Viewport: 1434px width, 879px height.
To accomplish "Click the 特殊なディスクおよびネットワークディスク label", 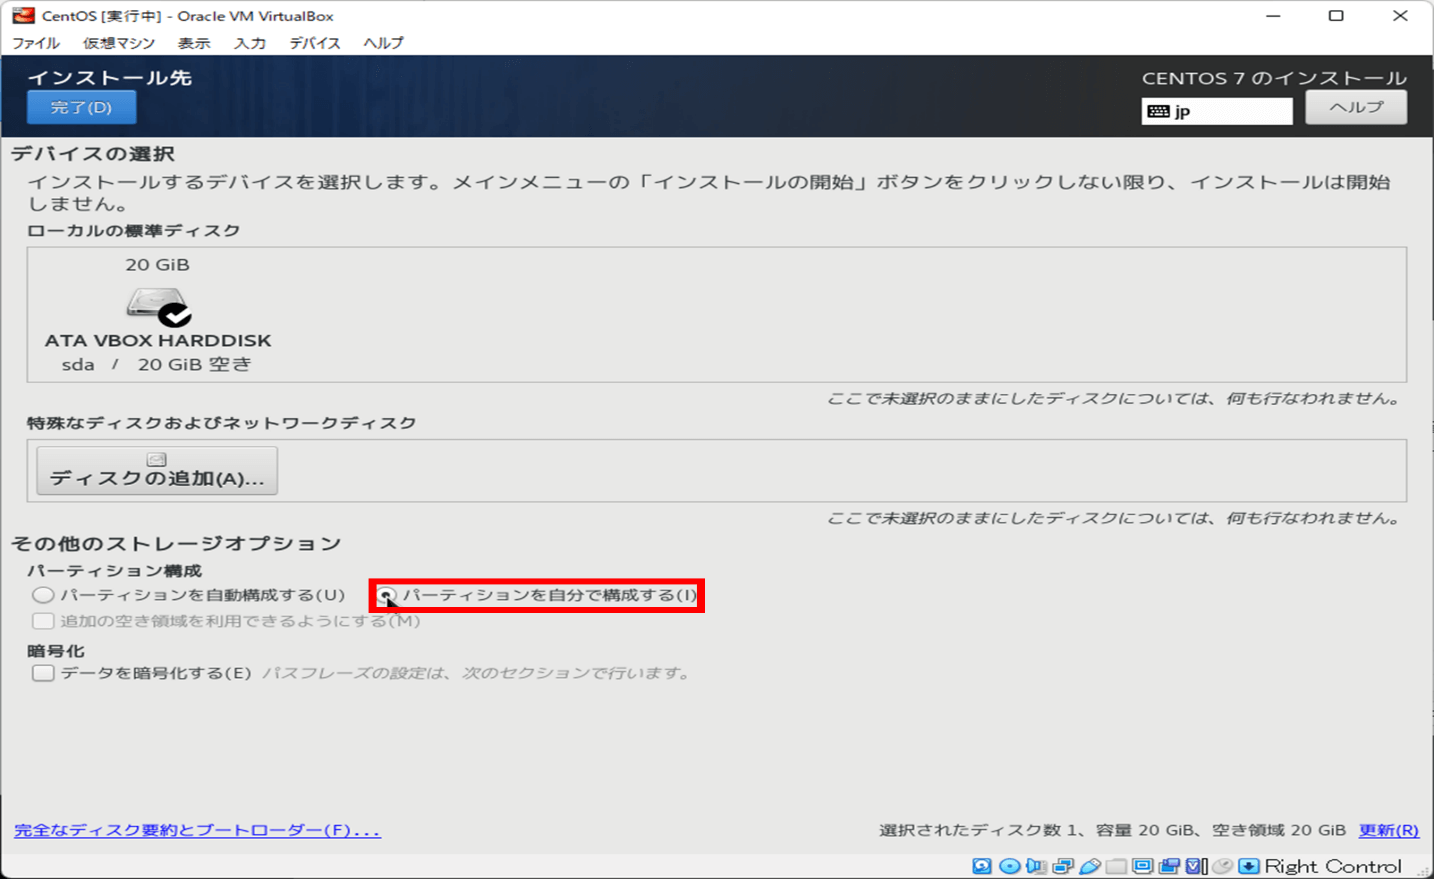I will (x=221, y=423).
